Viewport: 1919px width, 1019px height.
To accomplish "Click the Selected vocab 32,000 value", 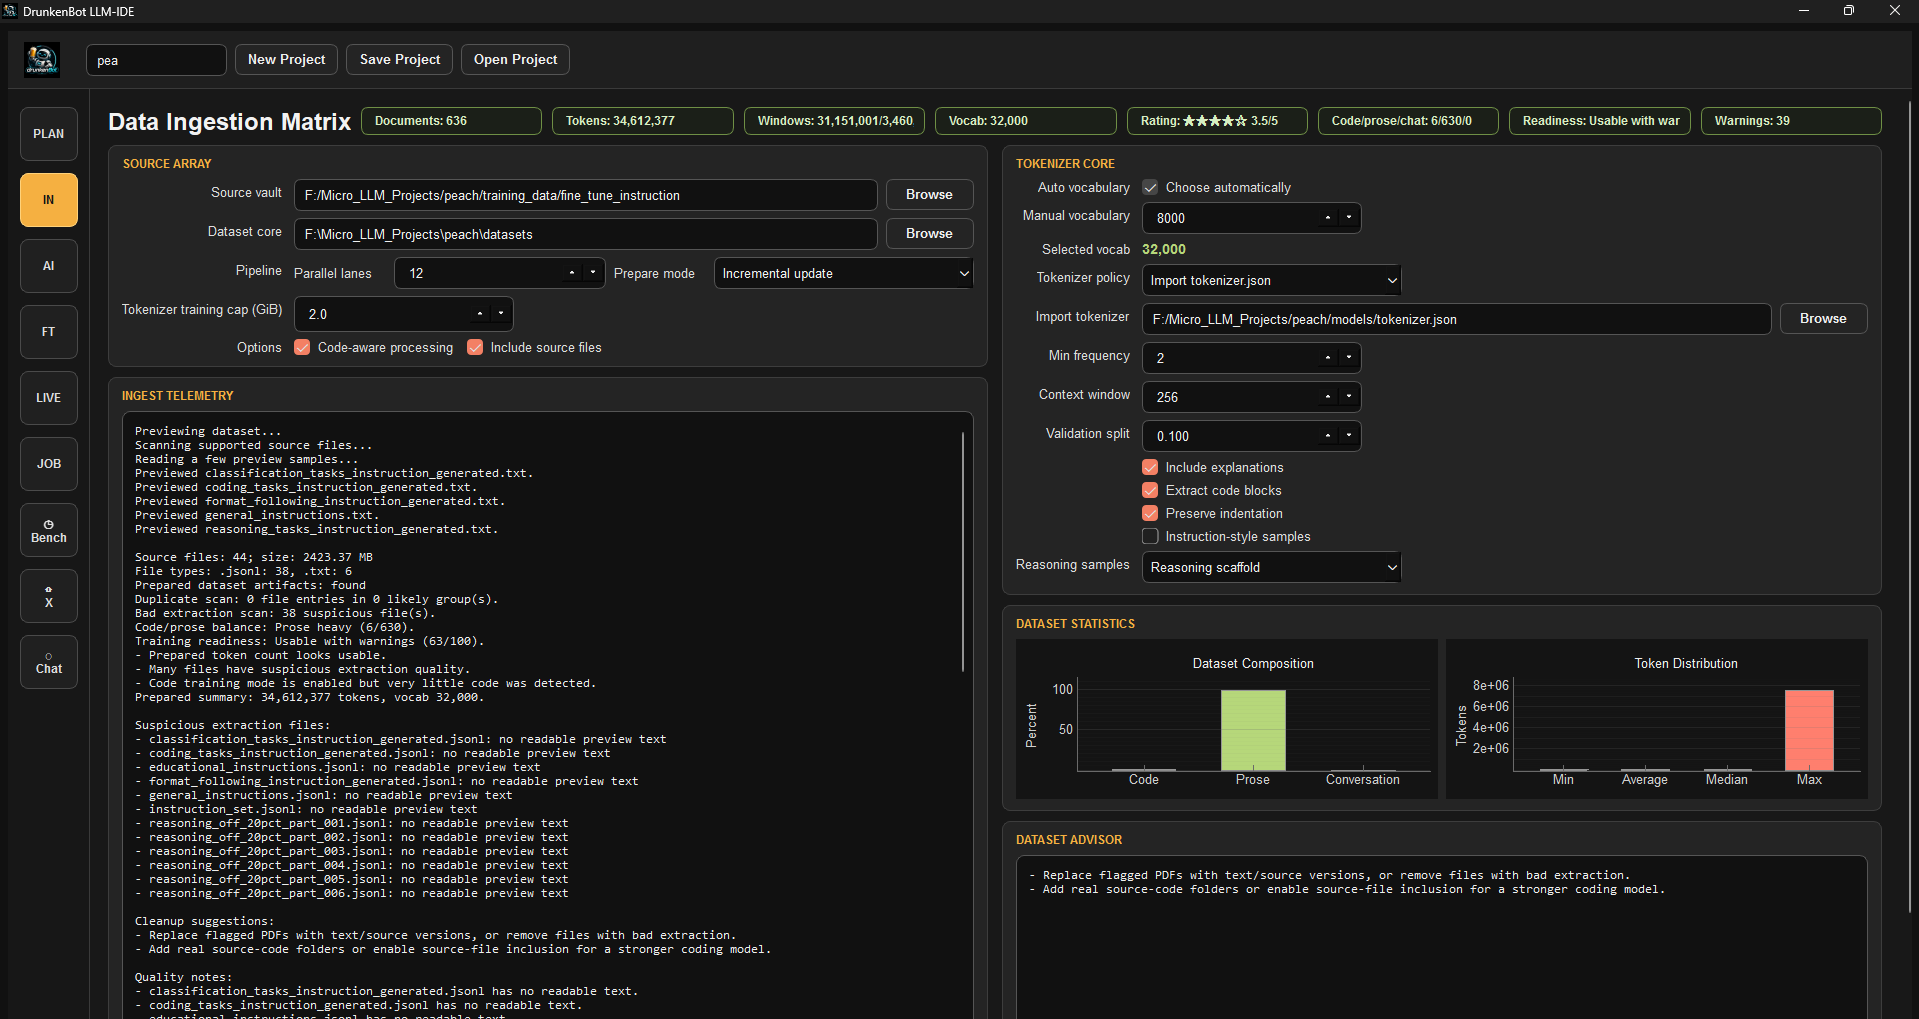I will click(1164, 250).
